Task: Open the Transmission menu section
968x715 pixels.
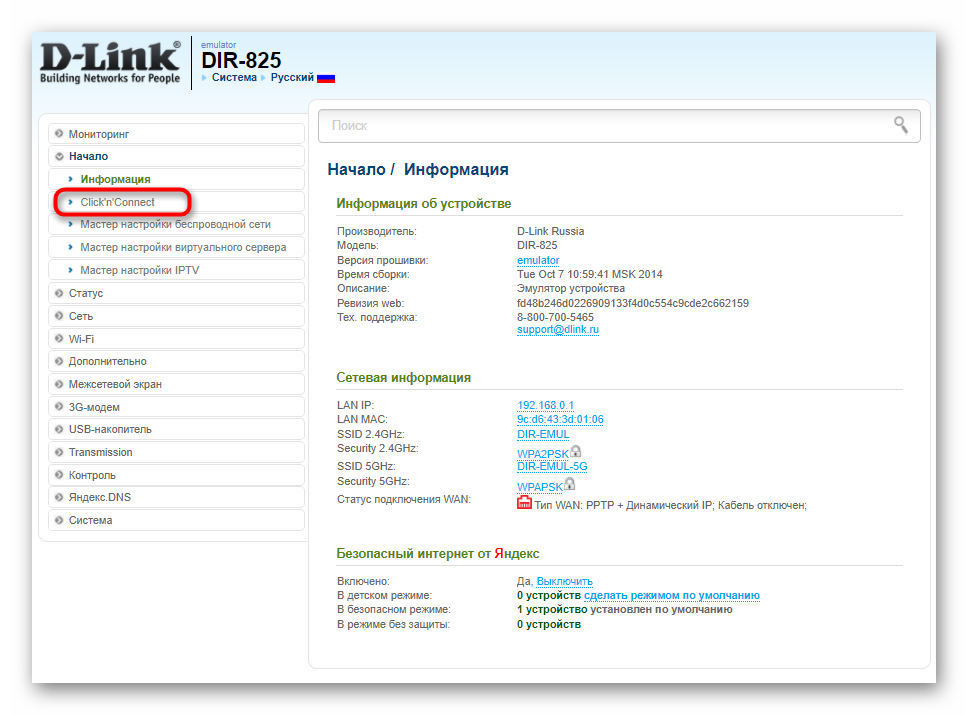Action: pyautogui.click(x=176, y=452)
